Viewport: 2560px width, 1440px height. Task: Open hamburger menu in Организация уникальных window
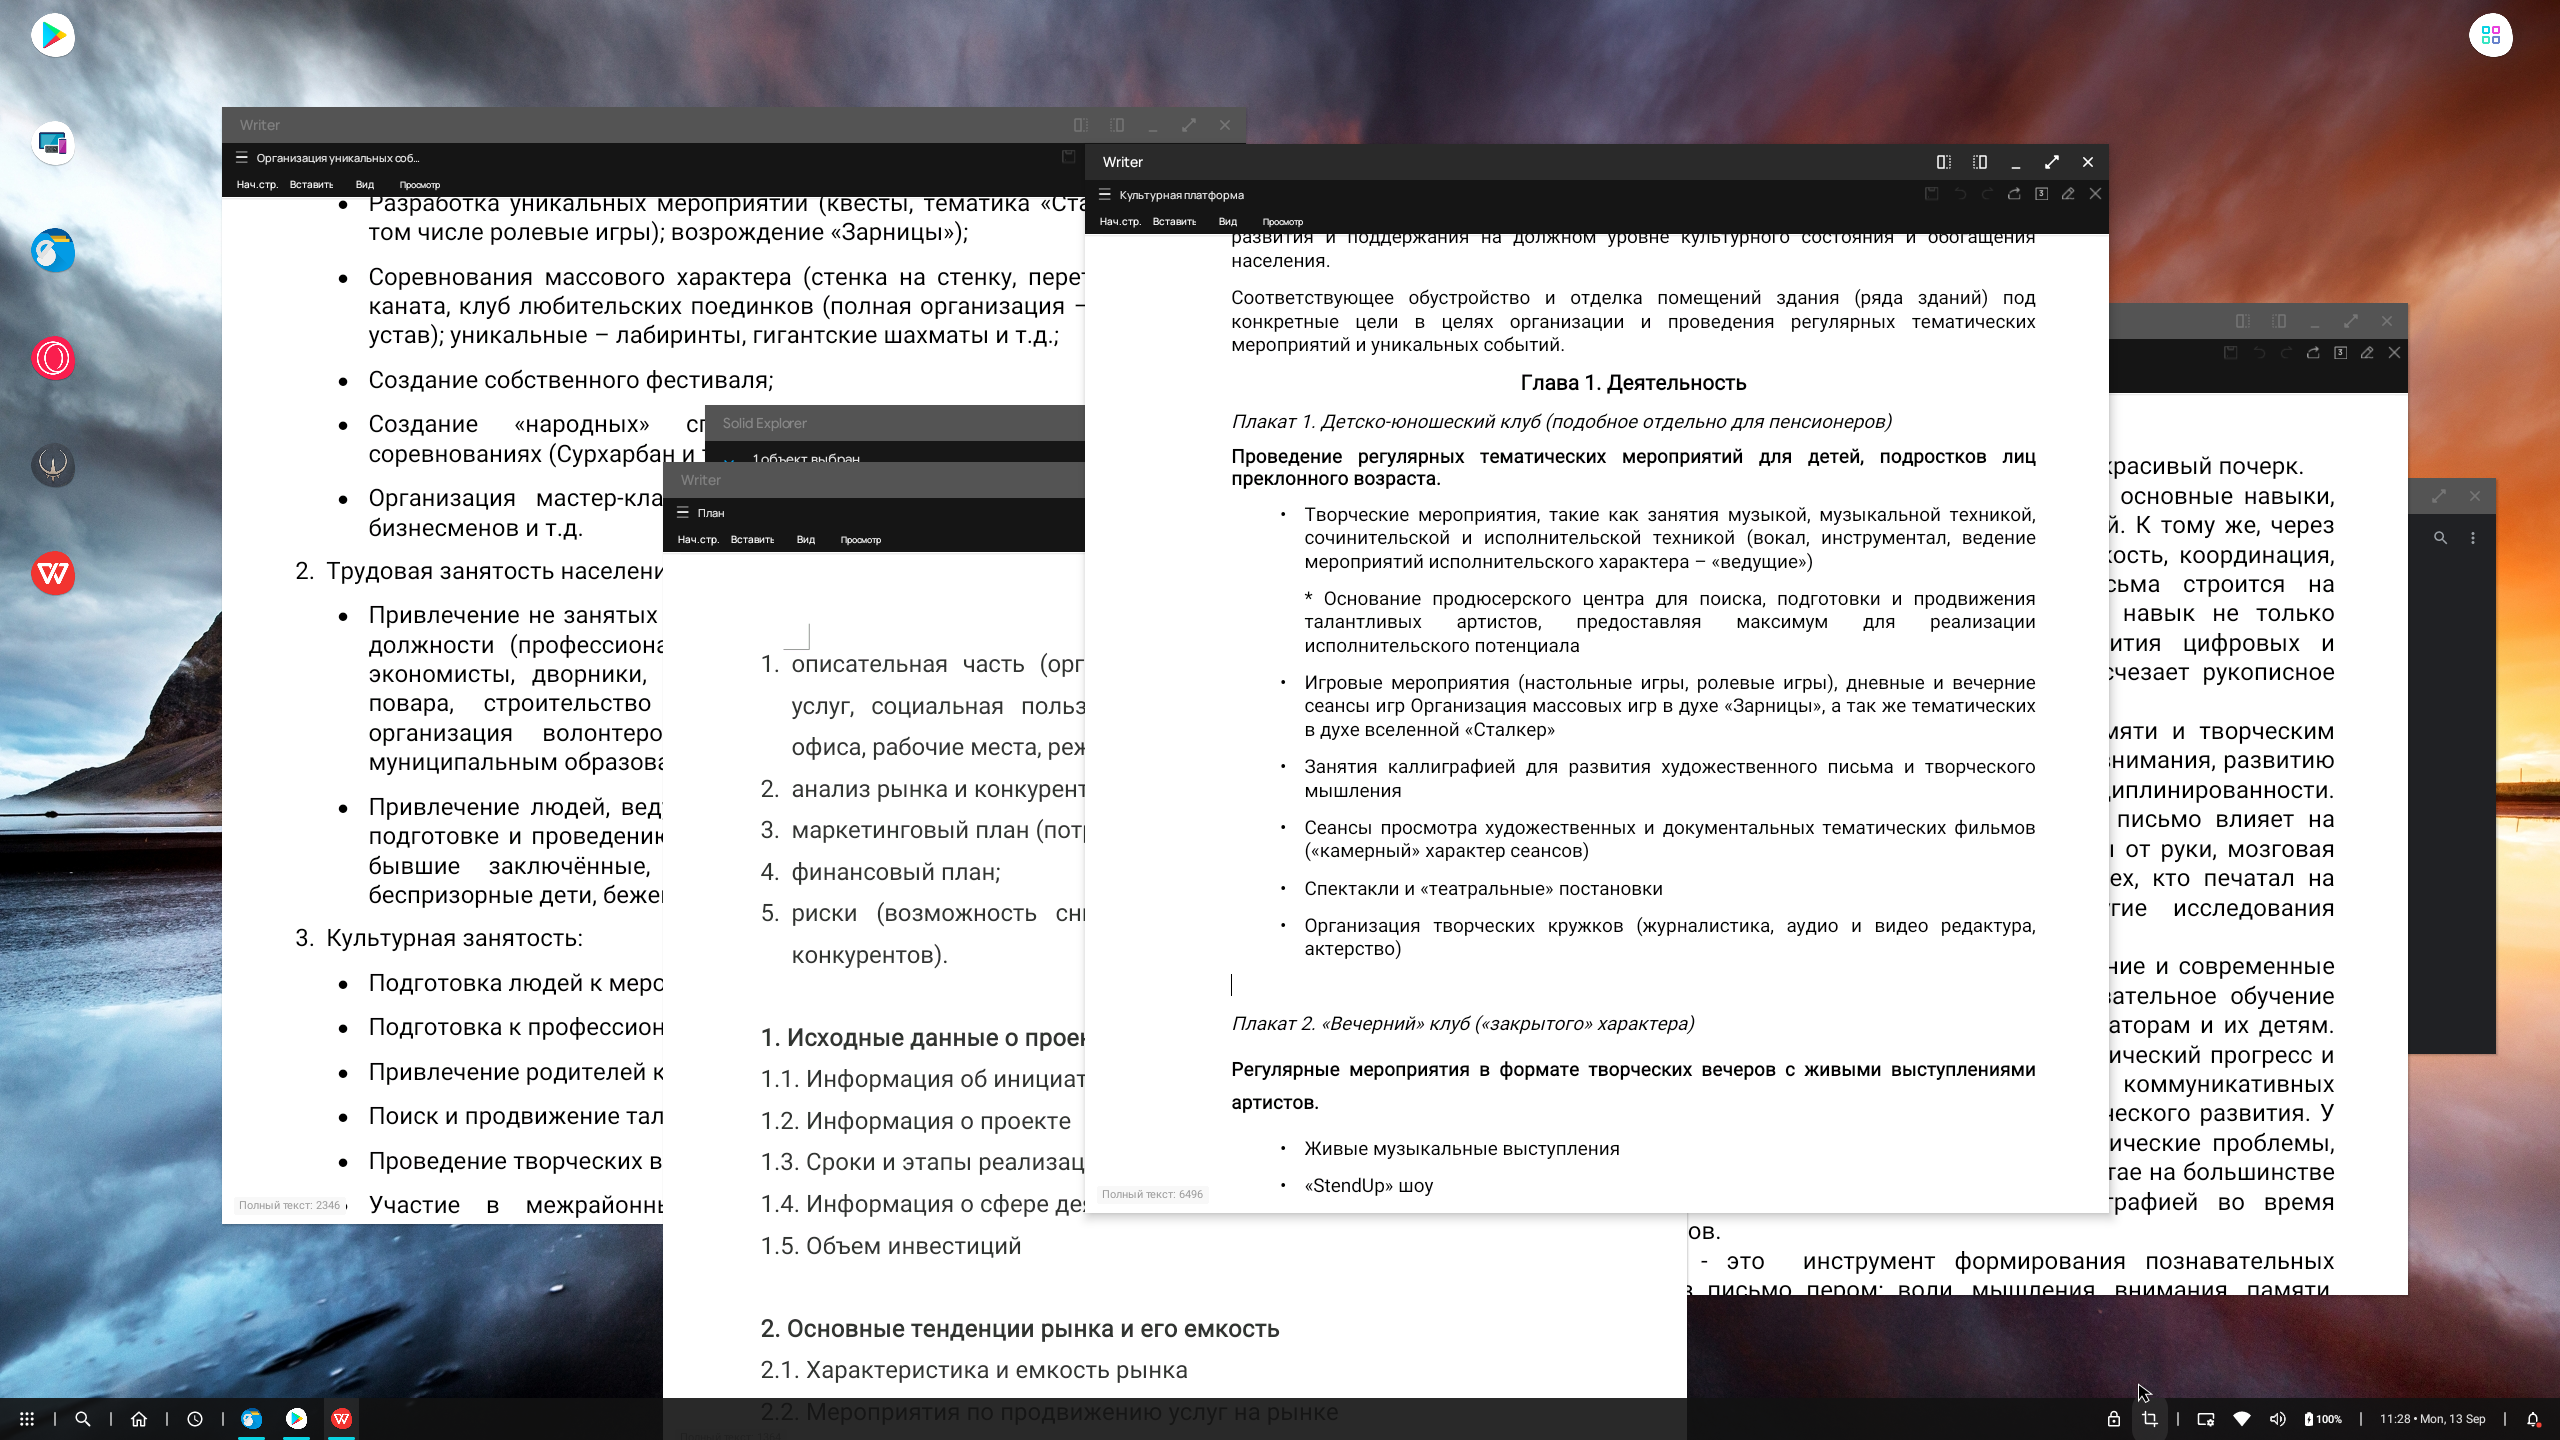[x=241, y=158]
